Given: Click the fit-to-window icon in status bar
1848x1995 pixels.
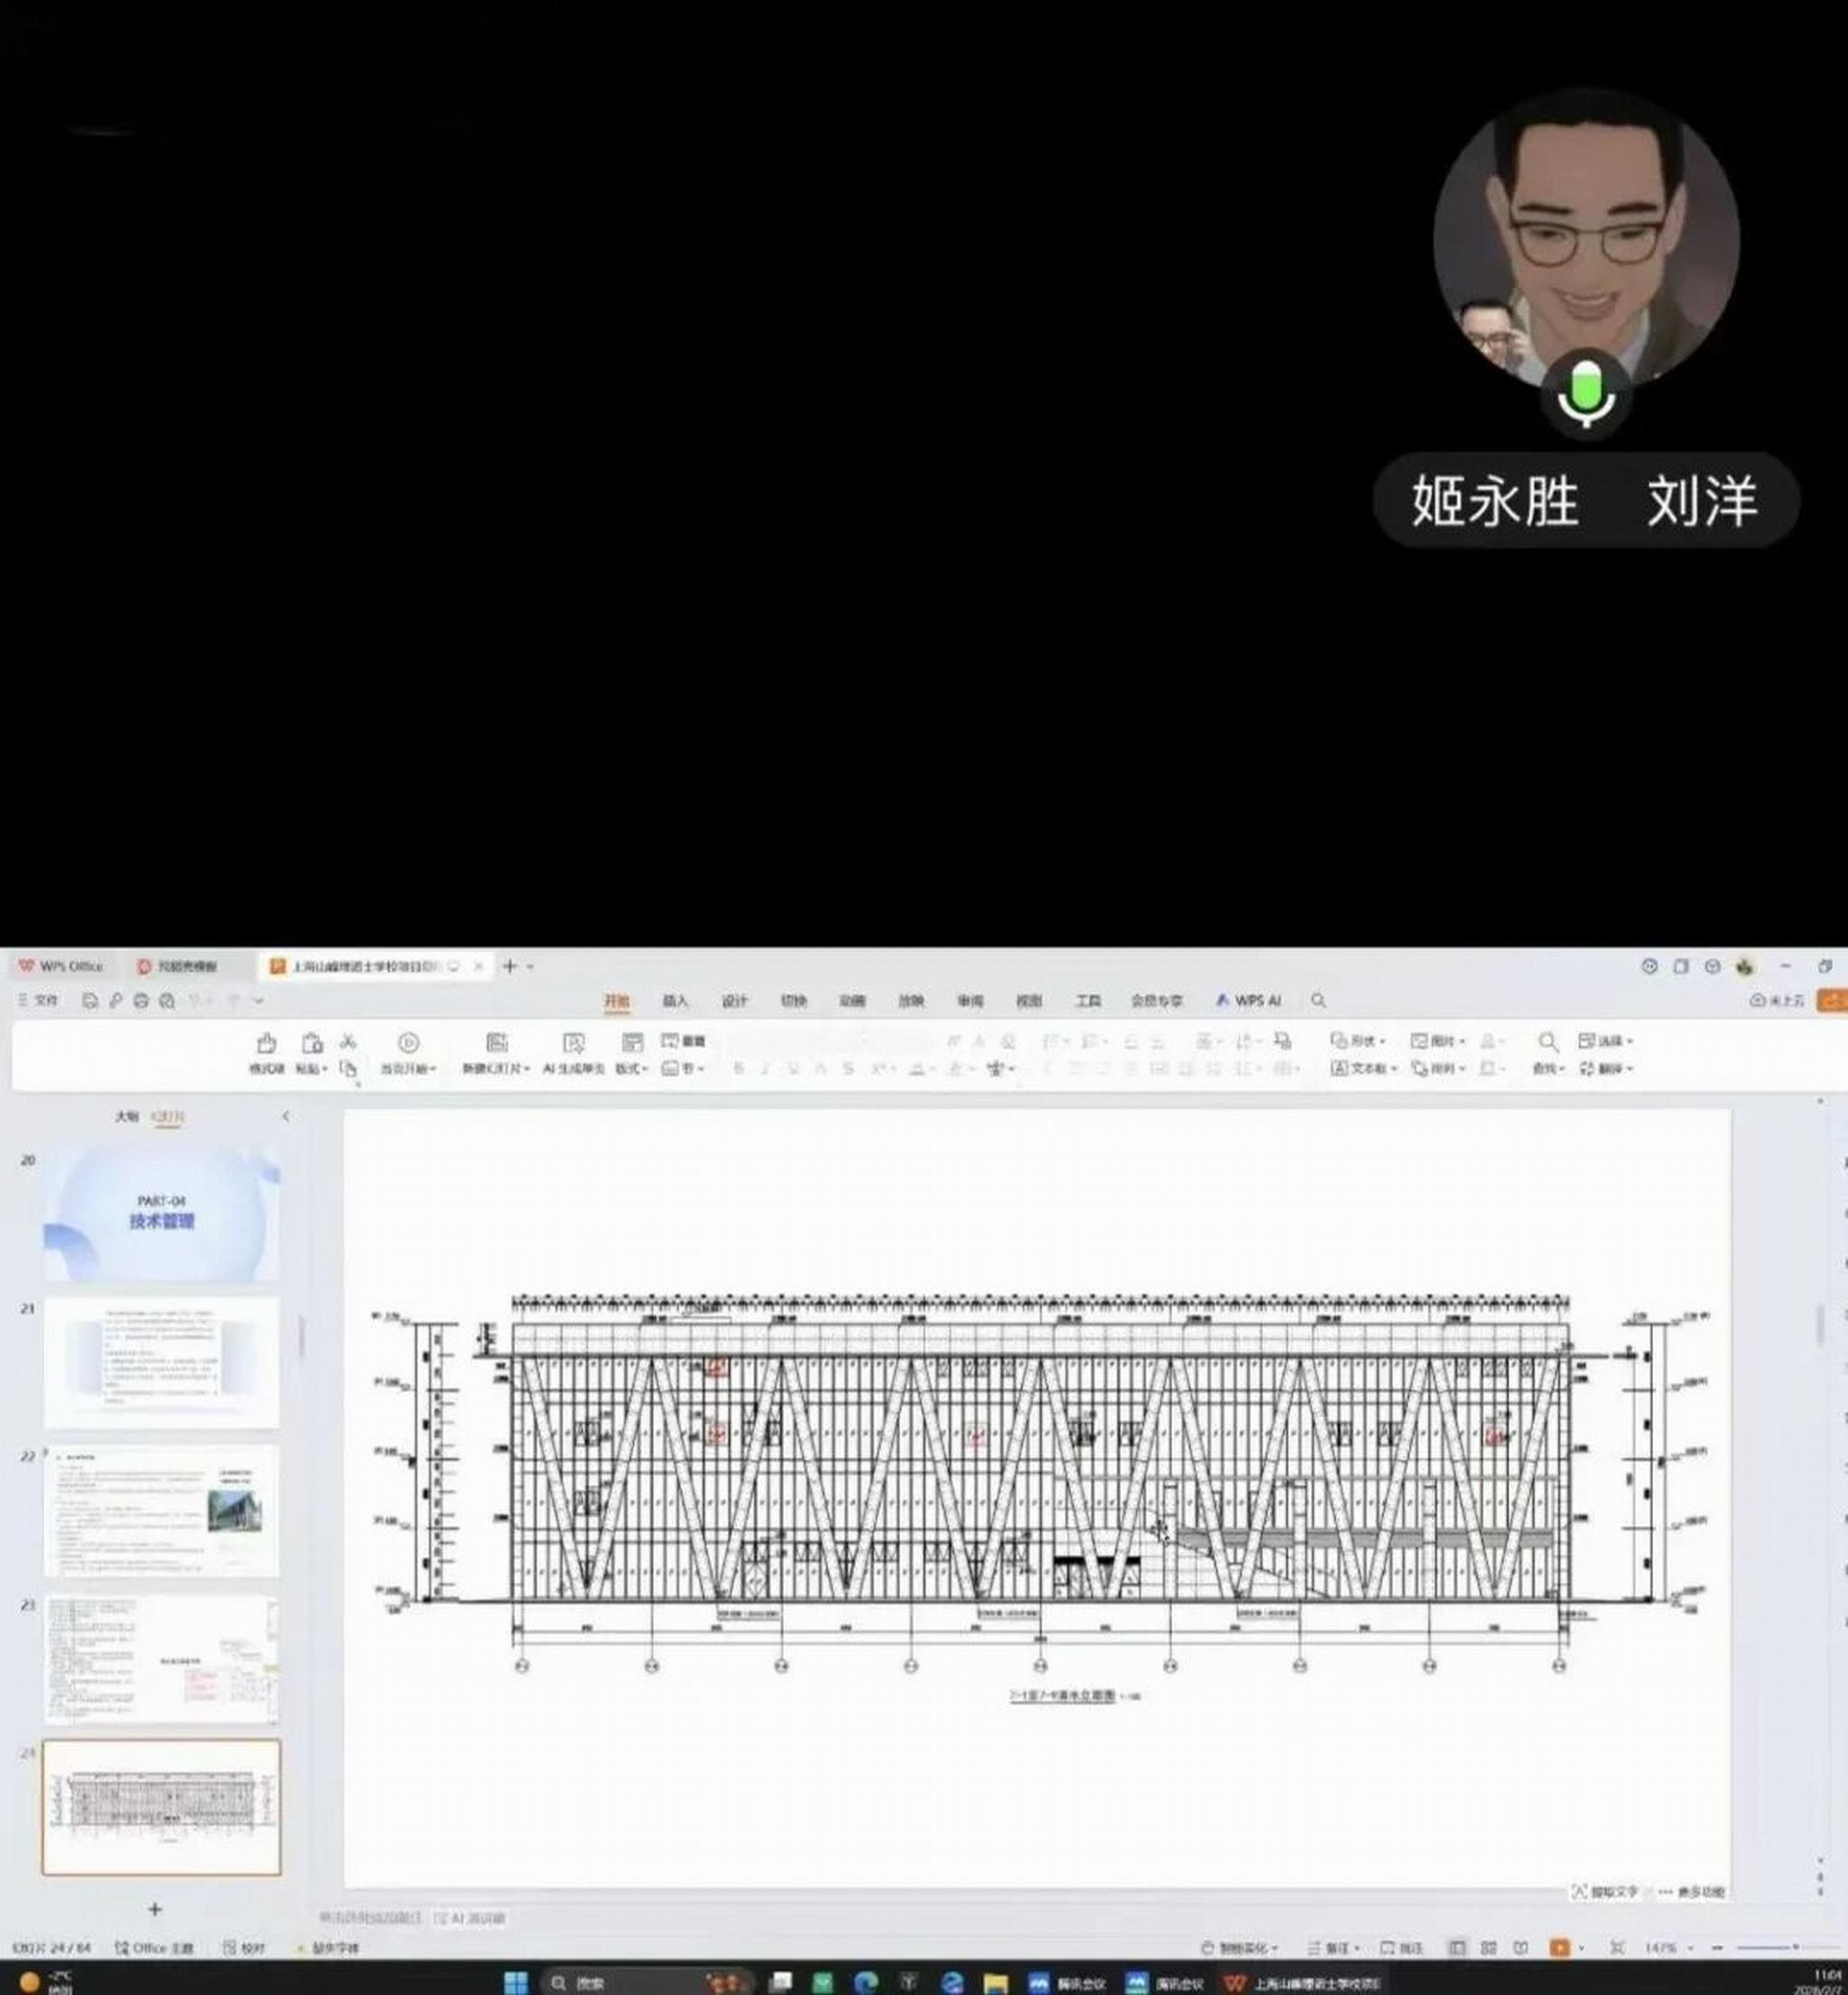Looking at the screenshot, I should tap(1617, 1947).
